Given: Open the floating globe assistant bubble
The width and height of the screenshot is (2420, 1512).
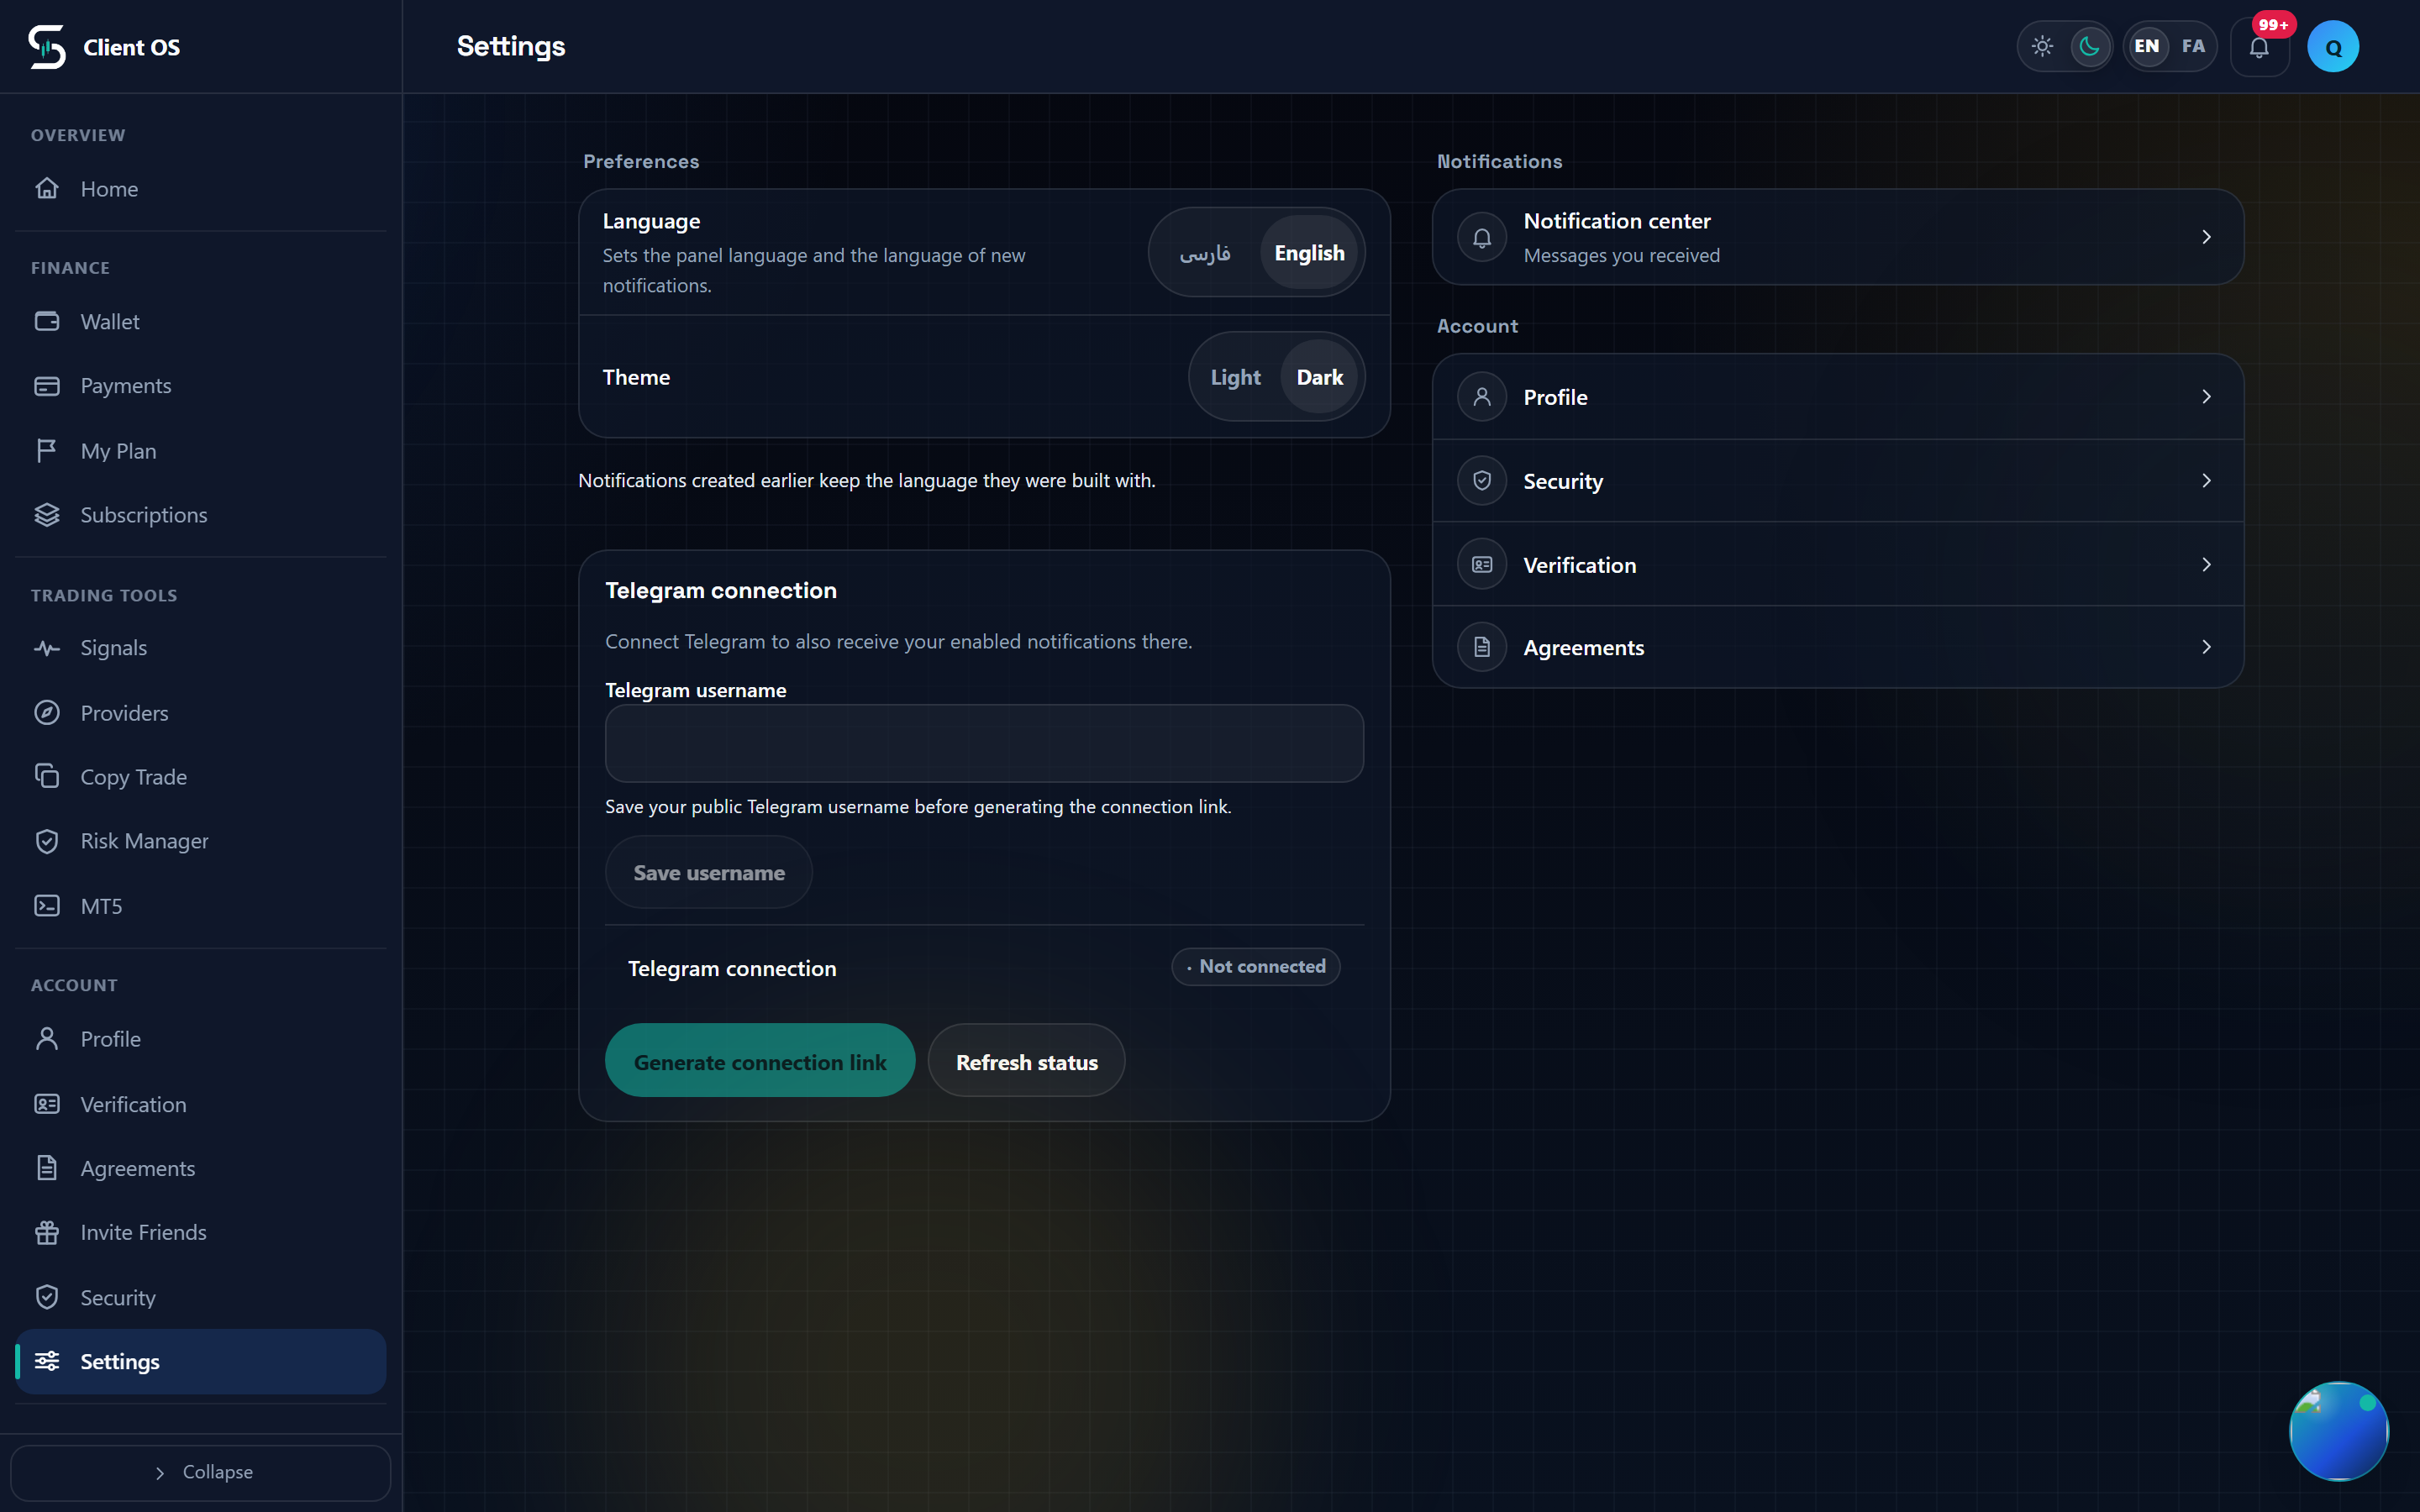Looking at the screenshot, I should tap(2339, 1431).
